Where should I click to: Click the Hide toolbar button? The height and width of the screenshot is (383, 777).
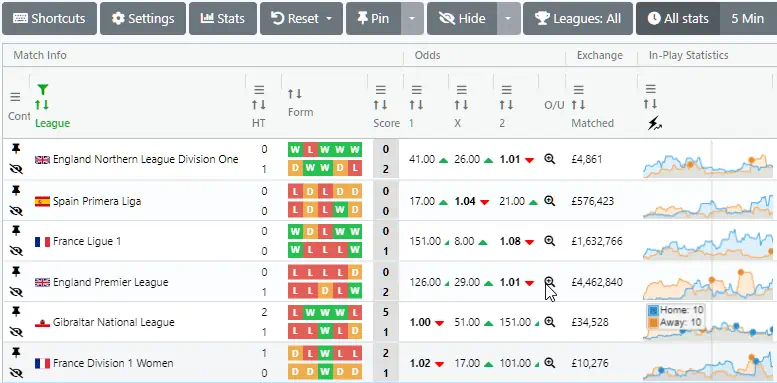pos(462,19)
